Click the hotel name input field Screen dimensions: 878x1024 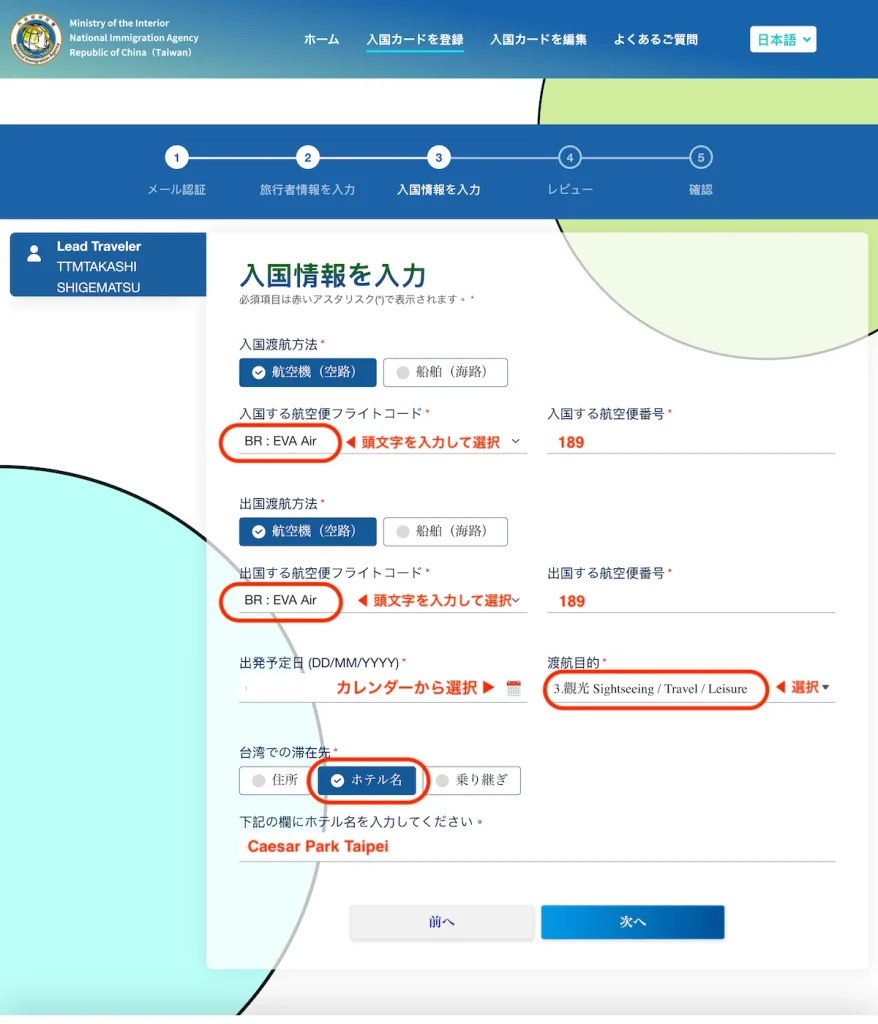pos(537,847)
